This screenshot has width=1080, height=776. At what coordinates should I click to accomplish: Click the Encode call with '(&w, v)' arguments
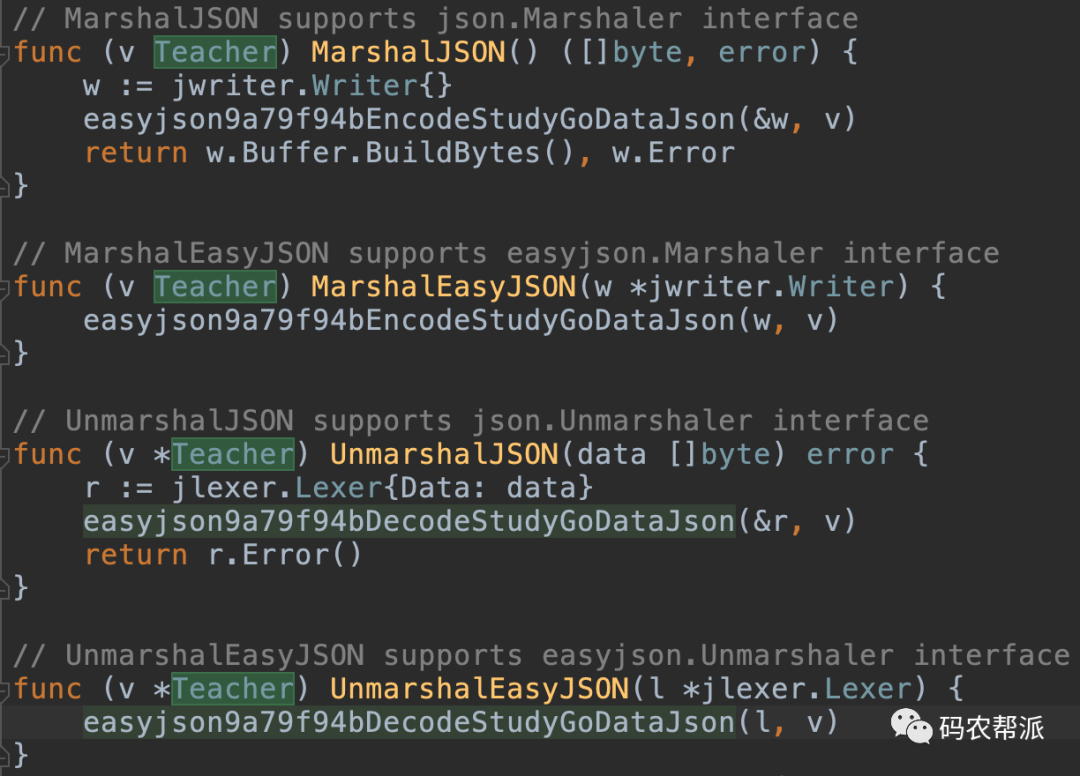(x=469, y=120)
